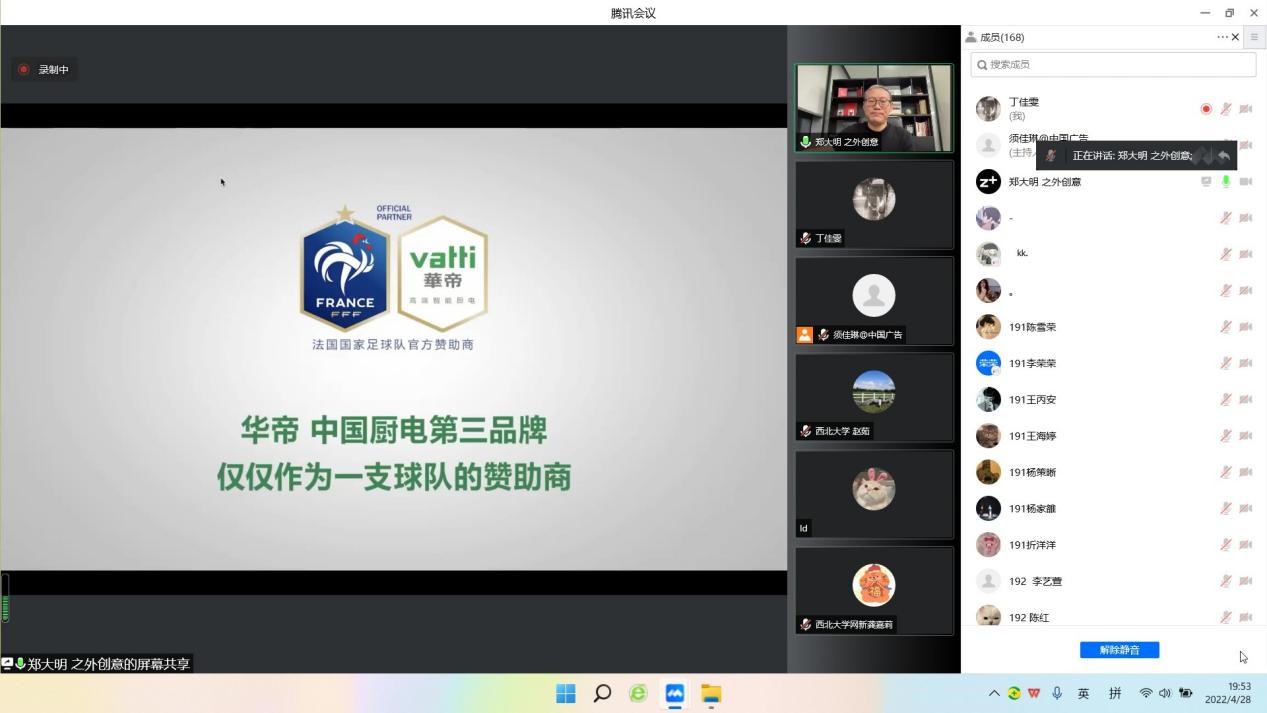
Task: Toggle the camera icon for 191陈雪荣
Action: click(x=1246, y=327)
